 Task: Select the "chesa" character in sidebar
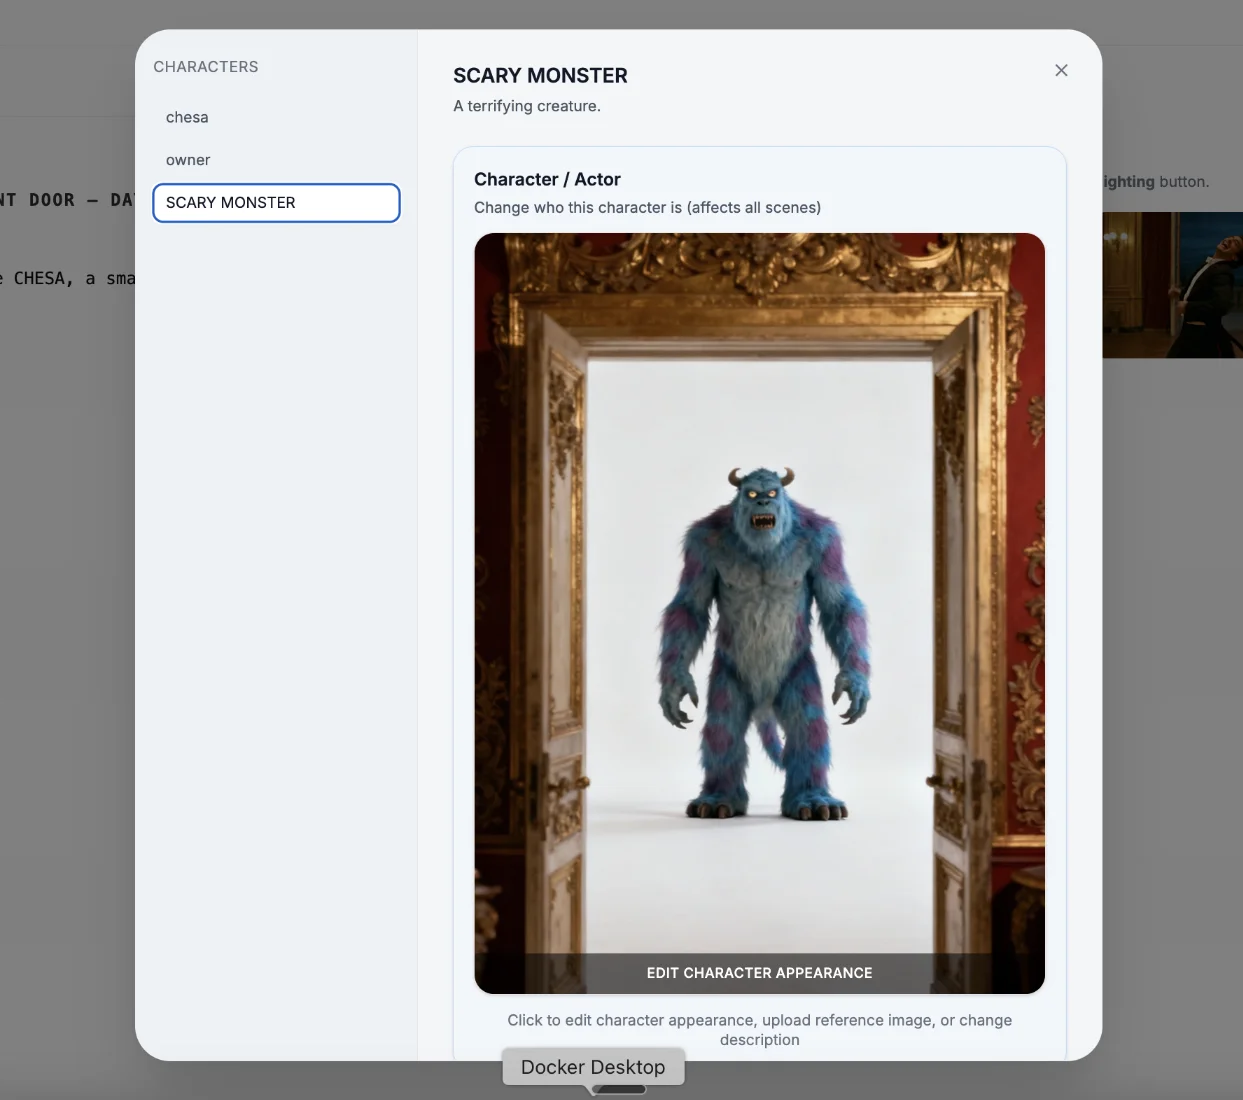pyautogui.click(x=187, y=117)
